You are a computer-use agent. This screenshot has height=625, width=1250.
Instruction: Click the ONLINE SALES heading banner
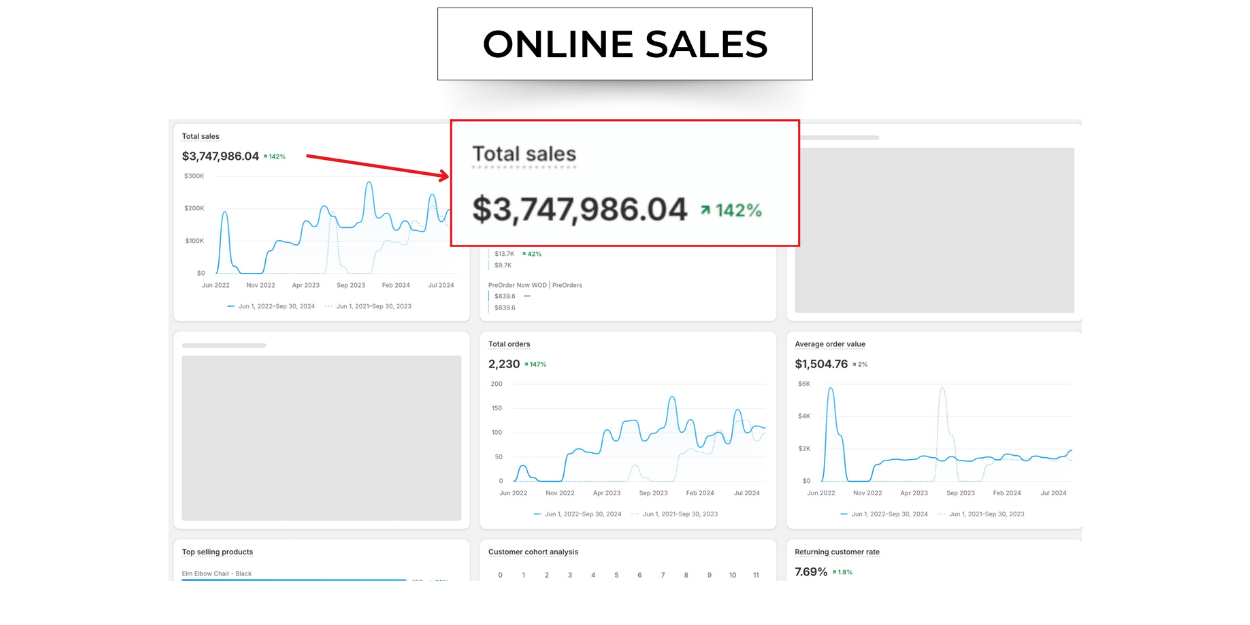[x=624, y=44]
